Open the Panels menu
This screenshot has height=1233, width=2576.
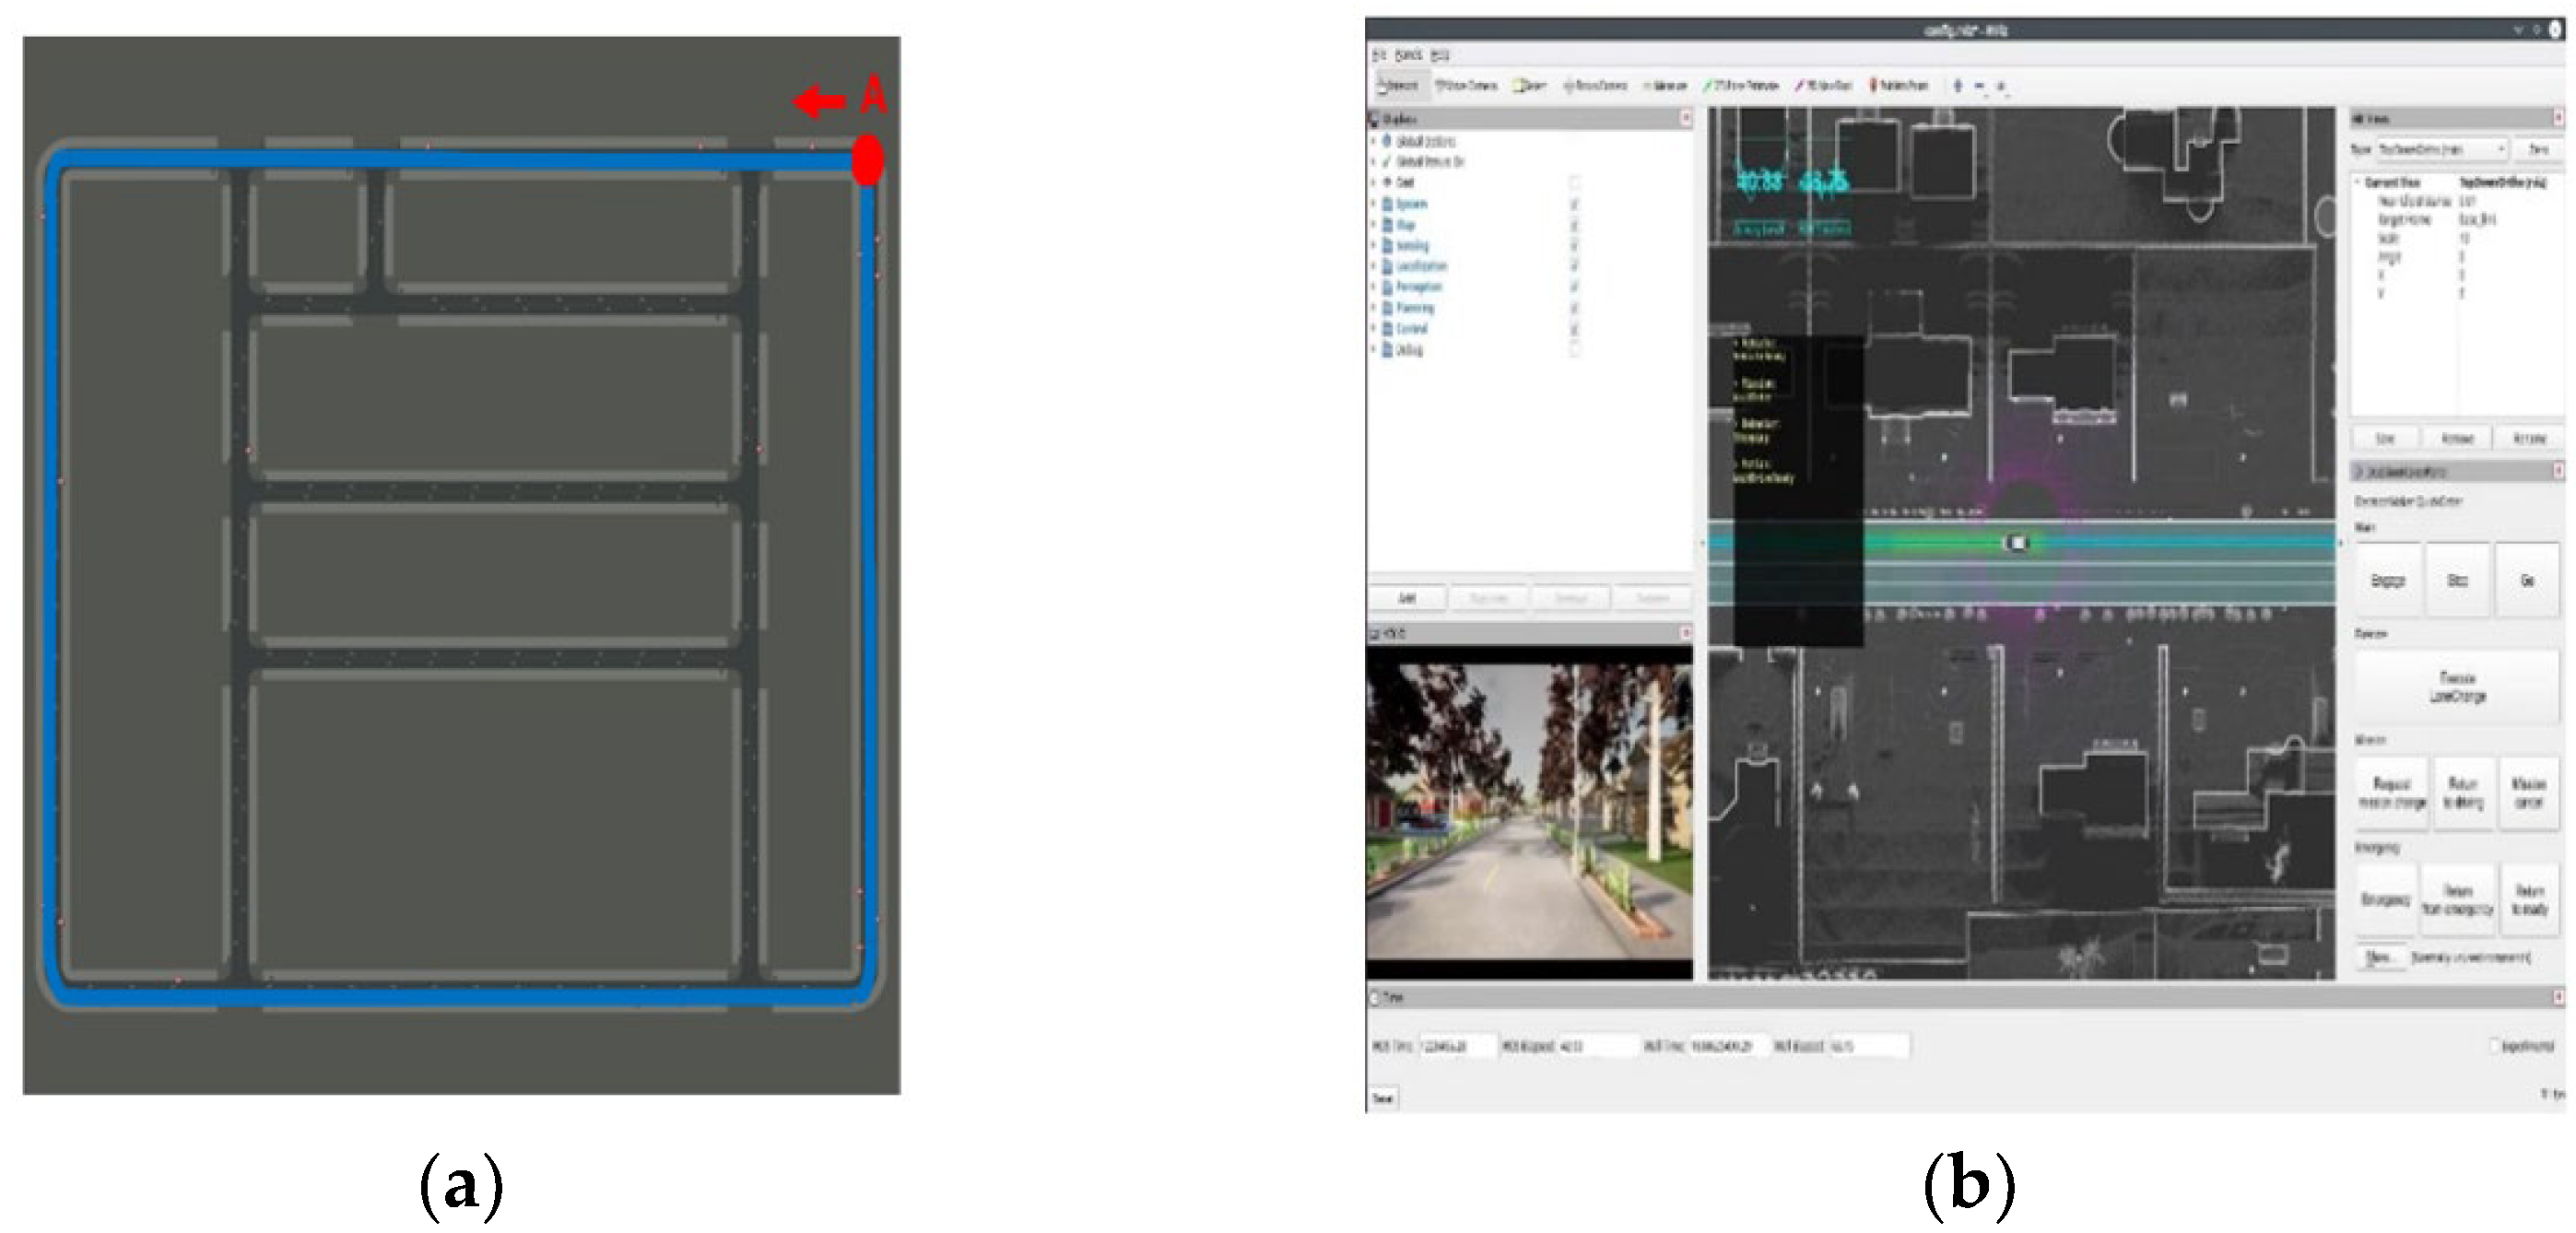(x=1408, y=55)
